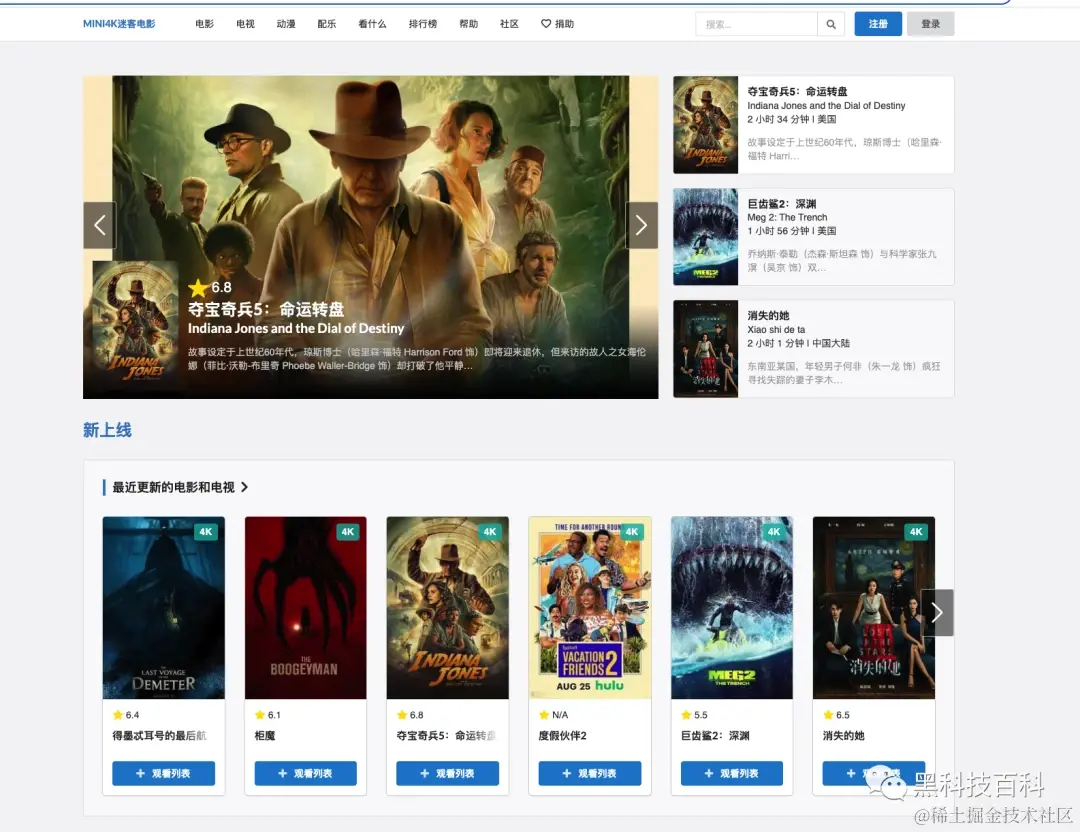1080x832 pixels.
Task: Click the 4K badge on 消失的她 poster
Action: [x=916, y=532]
